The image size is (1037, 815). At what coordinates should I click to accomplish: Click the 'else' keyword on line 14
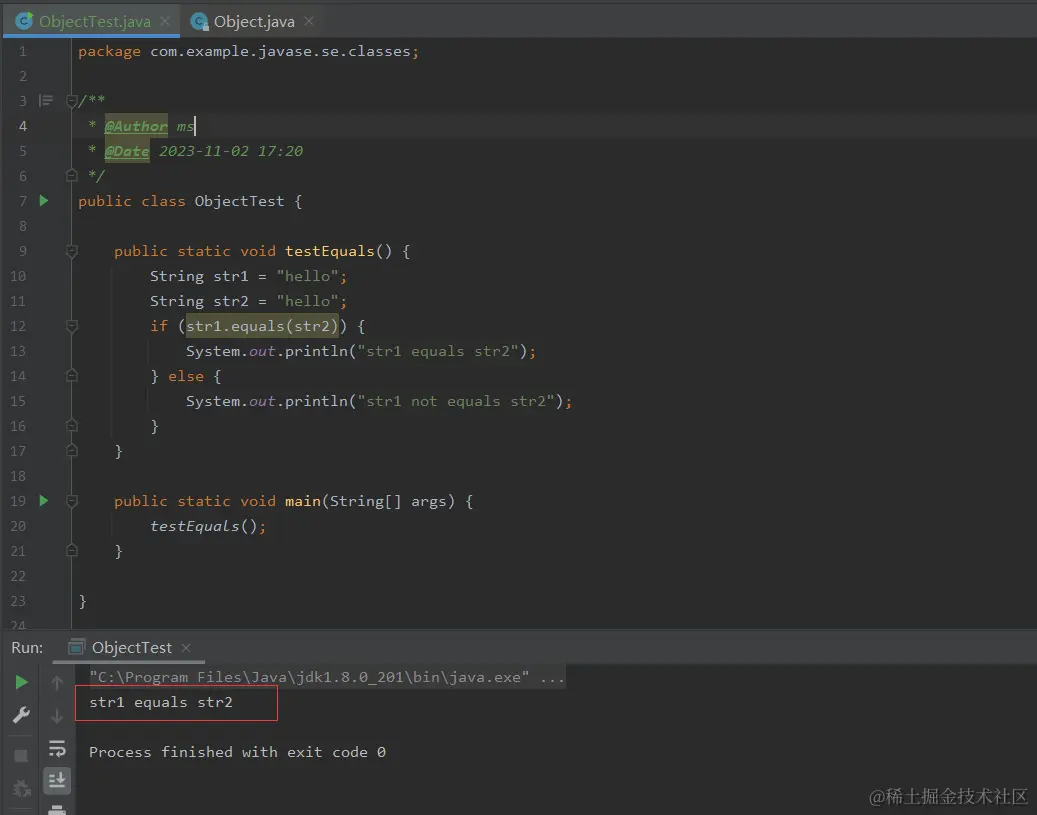(x=186, y=376)
